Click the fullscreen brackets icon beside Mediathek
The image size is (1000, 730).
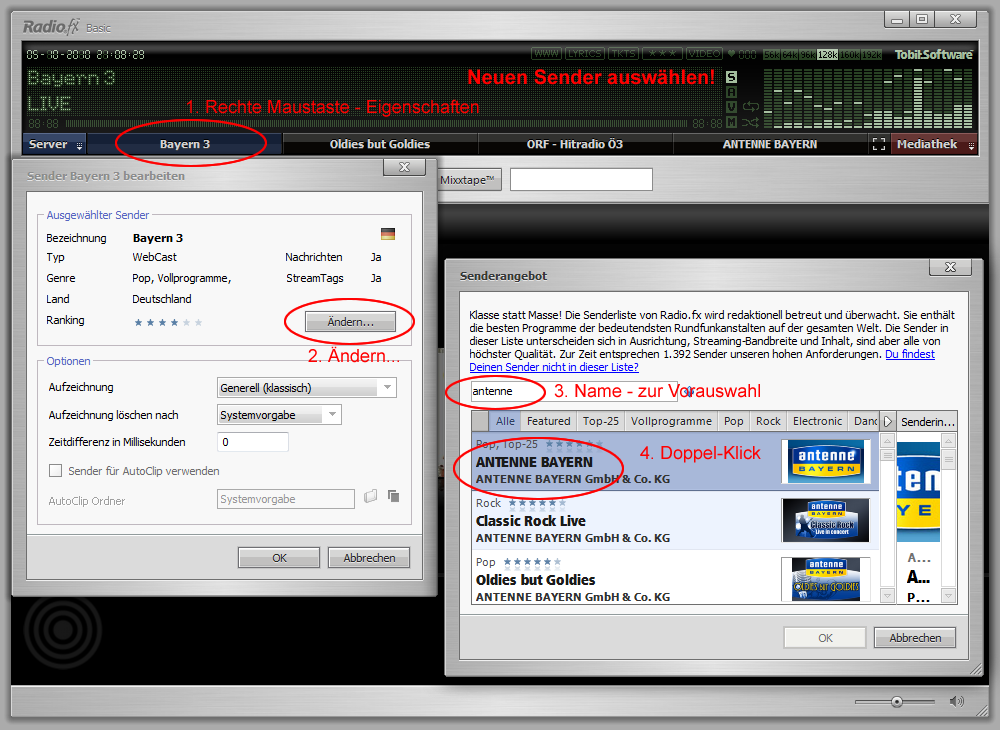(879, 144)
